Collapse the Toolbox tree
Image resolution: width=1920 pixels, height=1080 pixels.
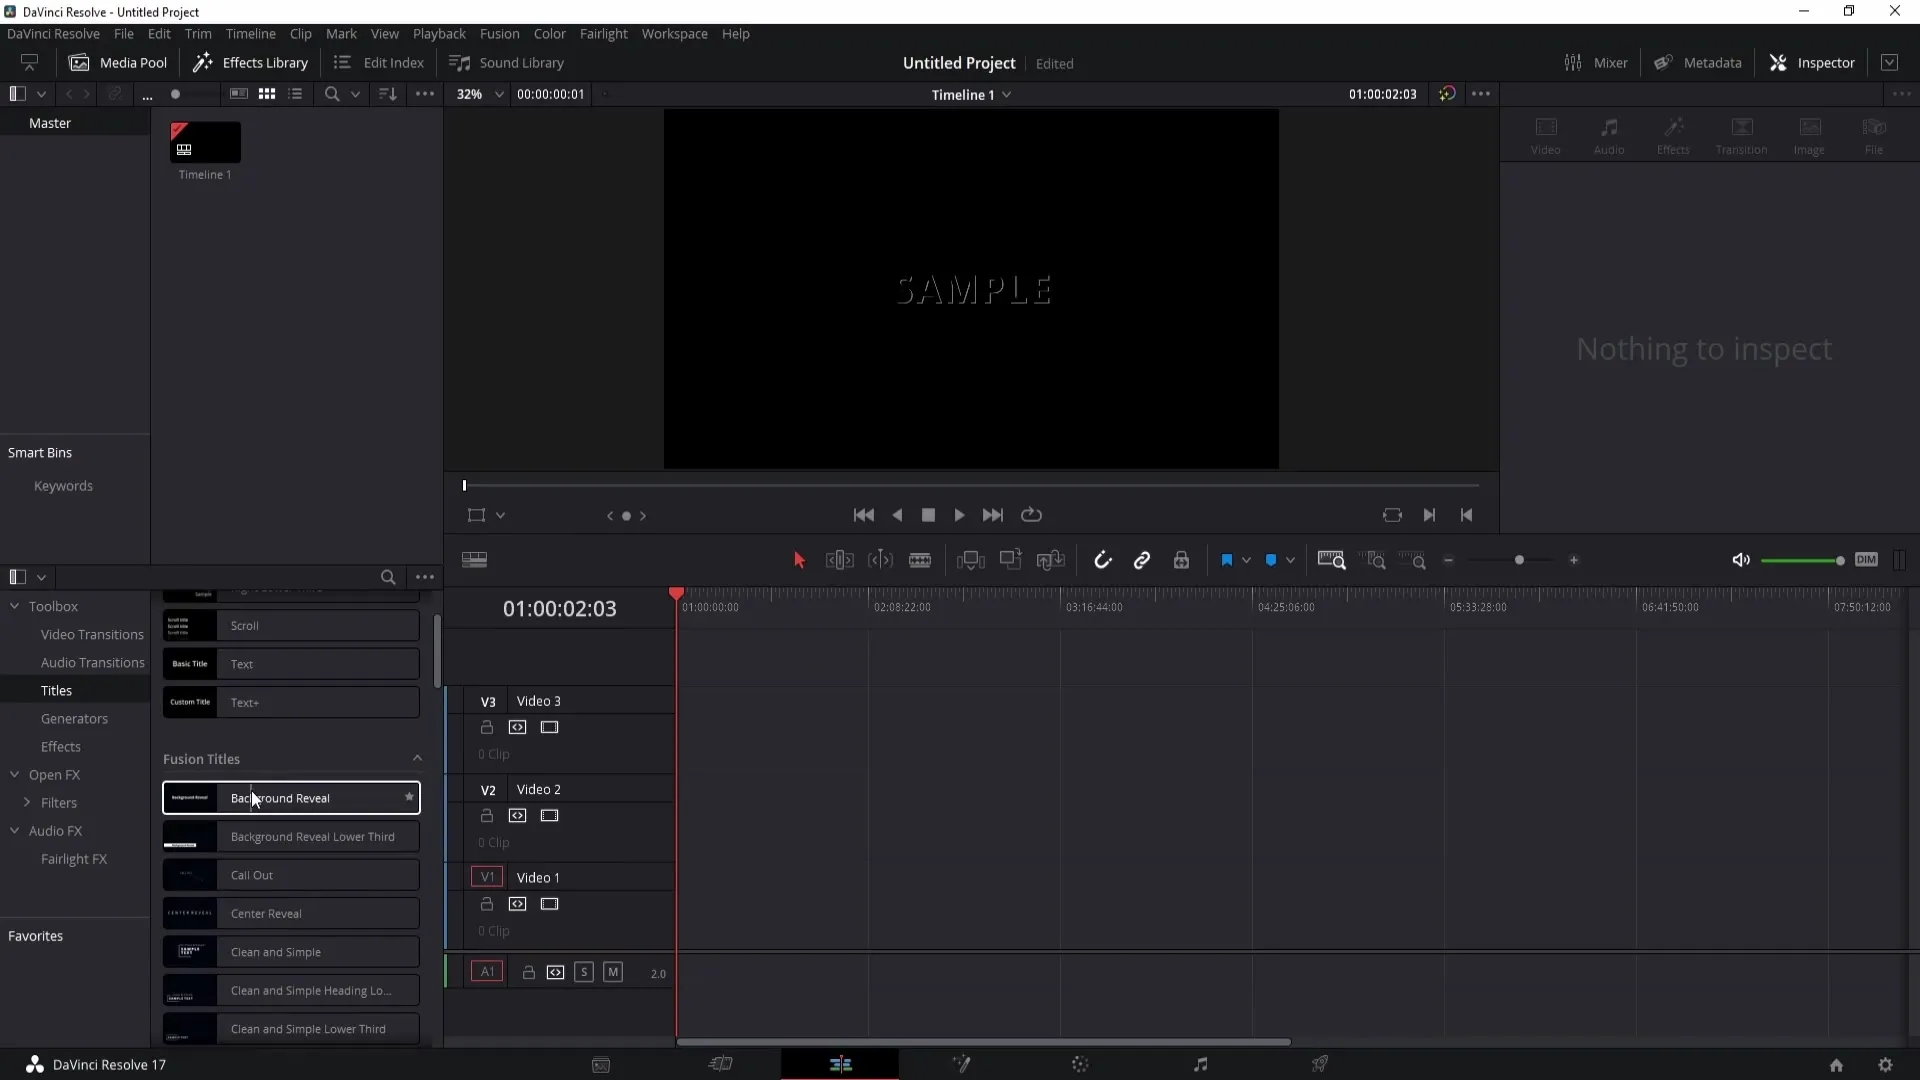15,606
